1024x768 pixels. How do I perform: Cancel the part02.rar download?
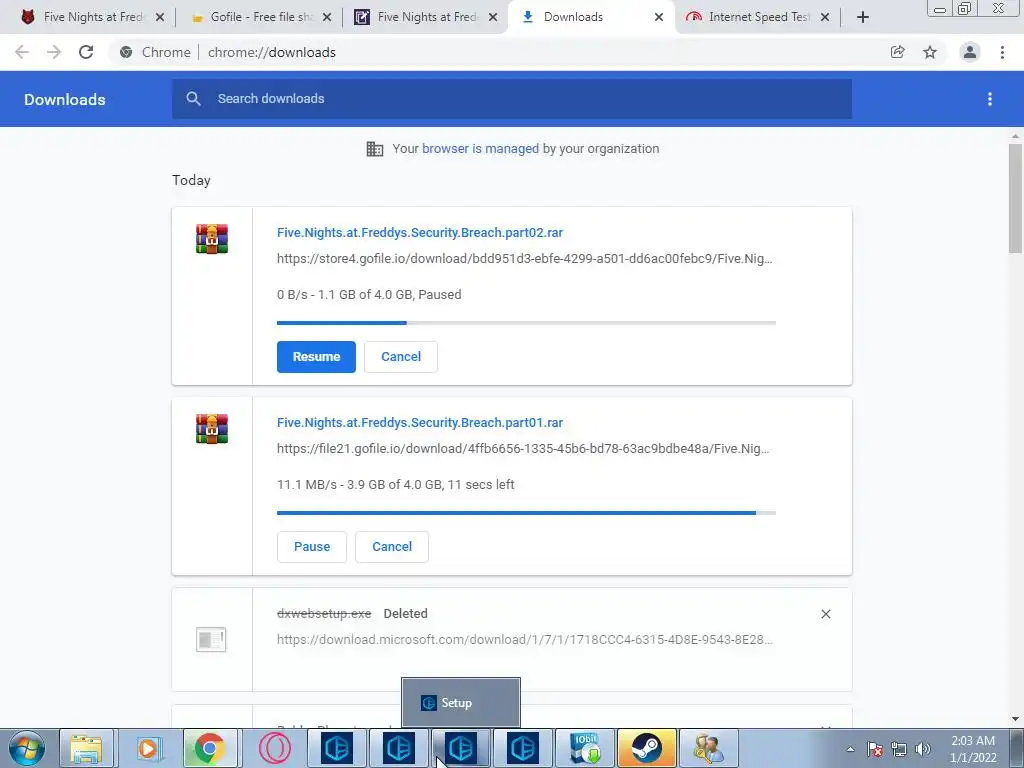click(401, 357)
